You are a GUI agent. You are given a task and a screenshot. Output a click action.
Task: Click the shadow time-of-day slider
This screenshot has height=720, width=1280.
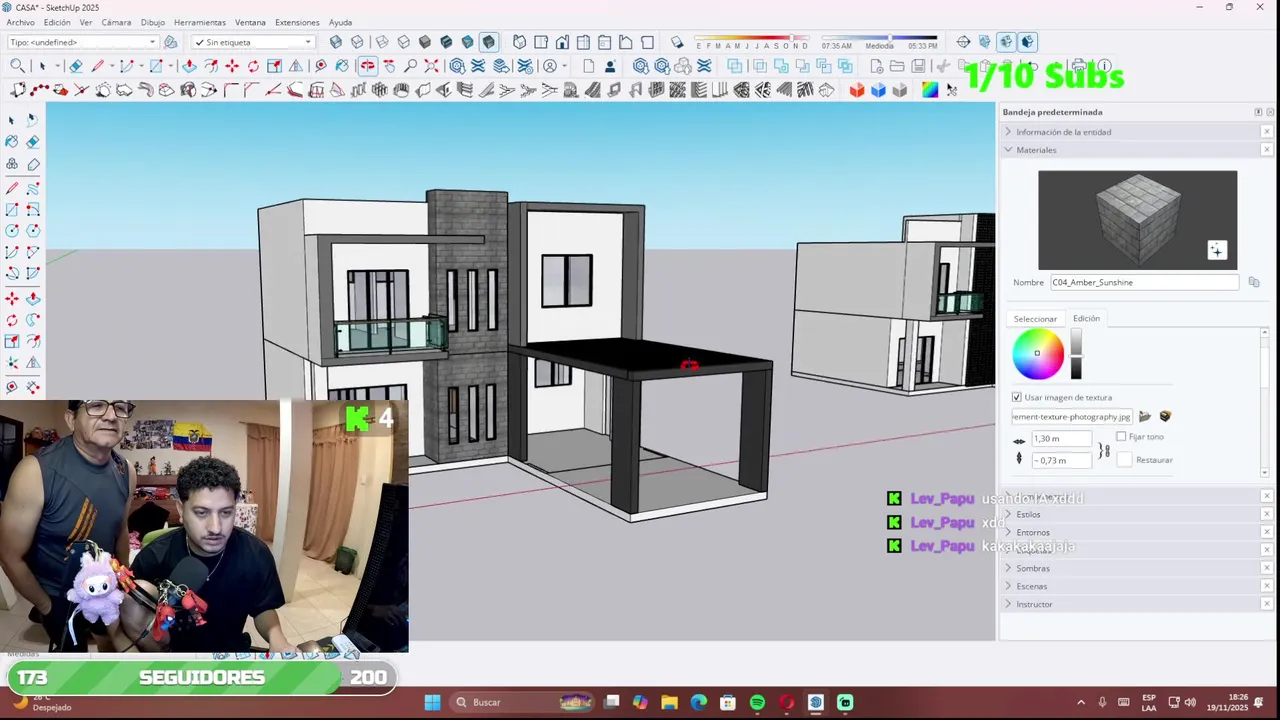tap(880, 38)
